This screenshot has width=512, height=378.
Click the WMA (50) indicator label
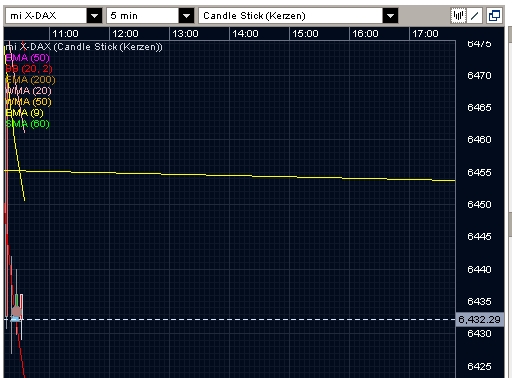pyautogui.click(x=29, y=102)
